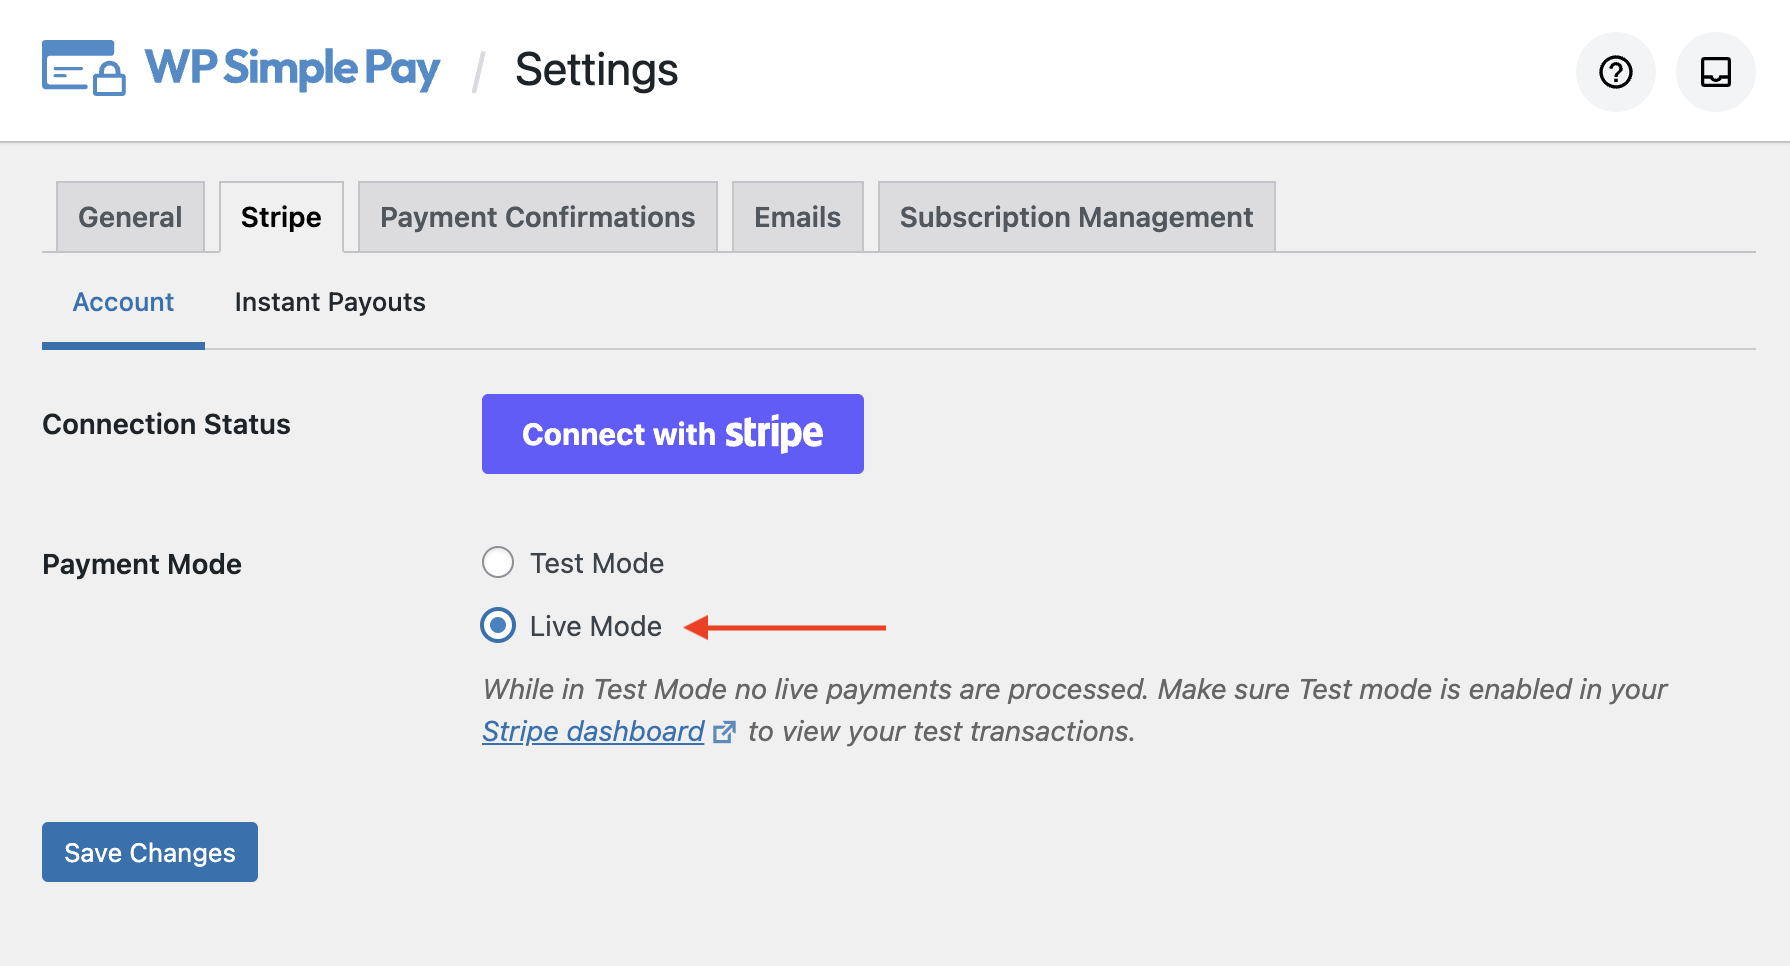The image size is (1790, 966).
Task: Select the Live Mode radio button
Action: pos(498,625)
